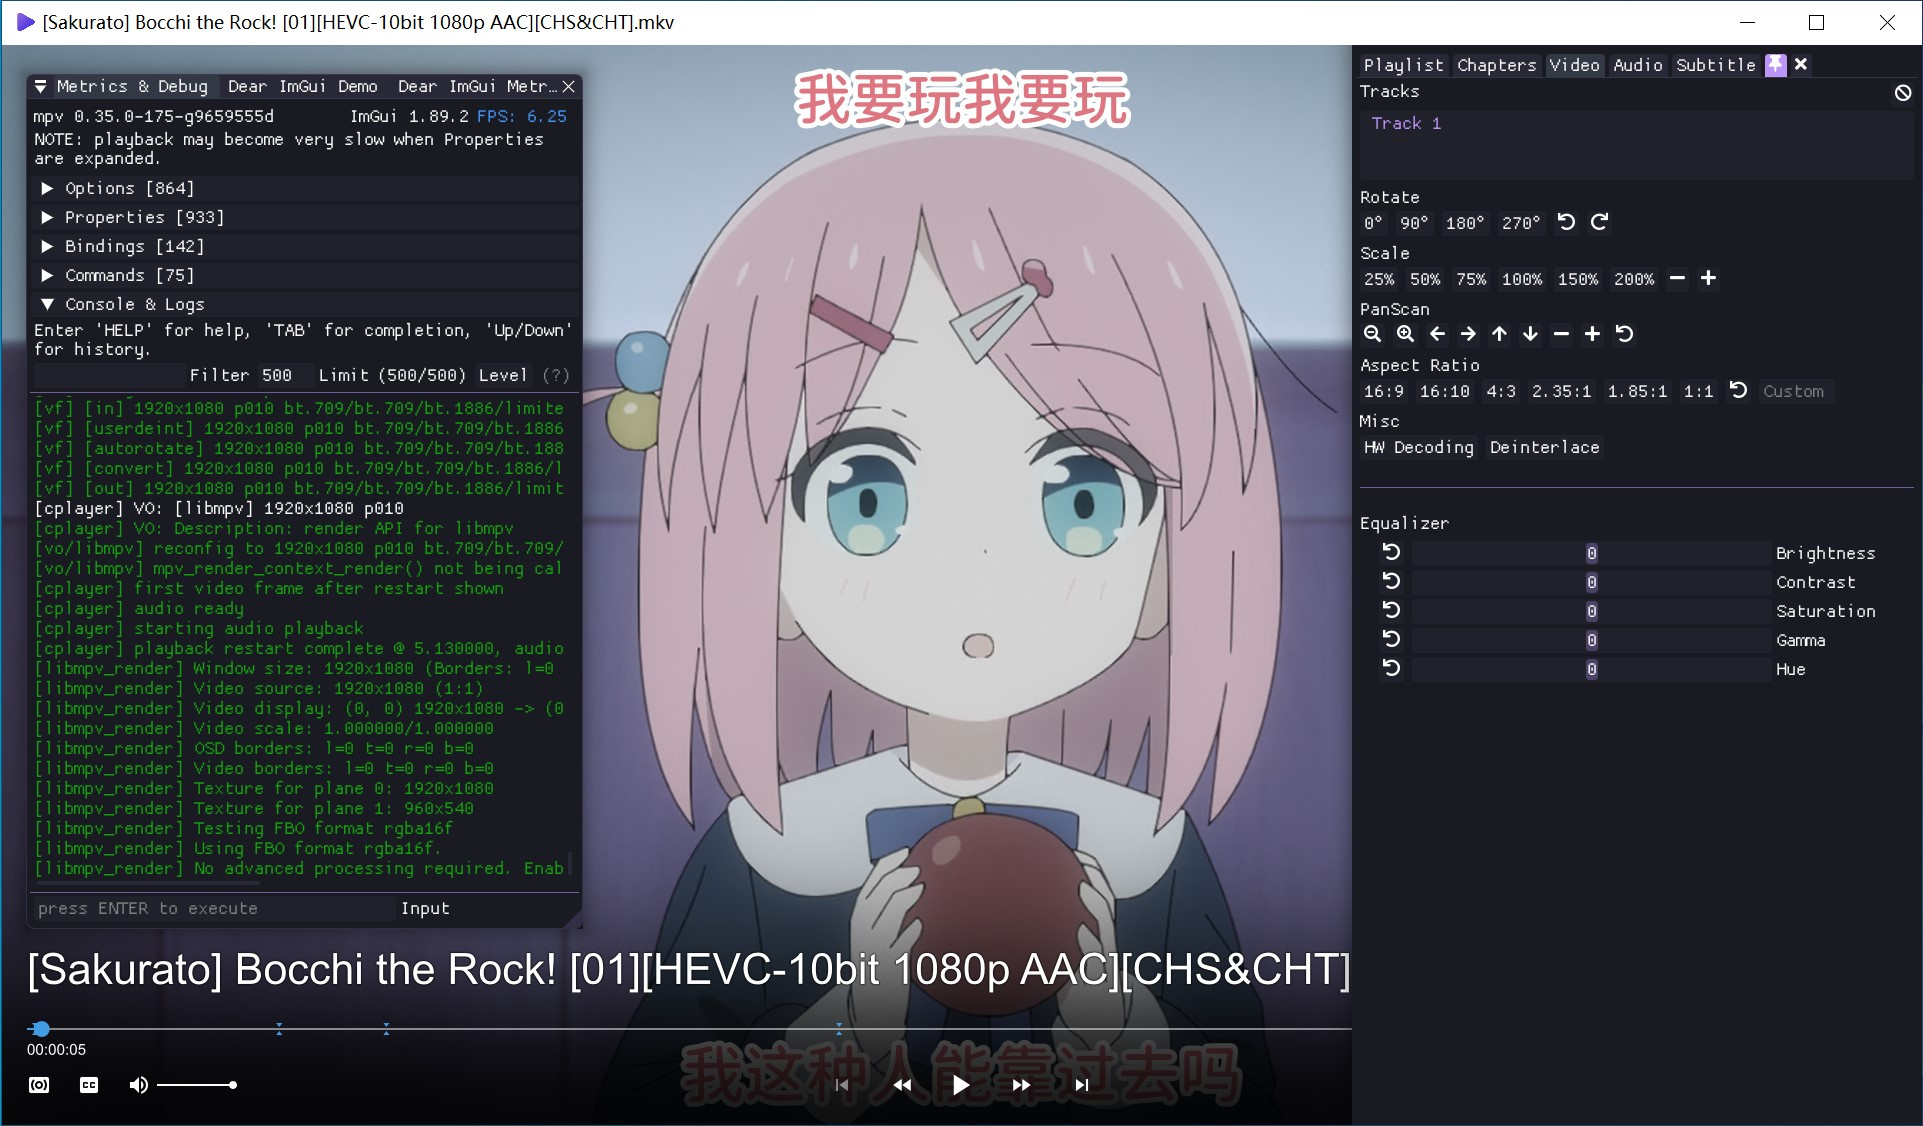1923x1126 pixels.
Task: Expand the Bindings [142] section
Action: click(x=306, y=246)
